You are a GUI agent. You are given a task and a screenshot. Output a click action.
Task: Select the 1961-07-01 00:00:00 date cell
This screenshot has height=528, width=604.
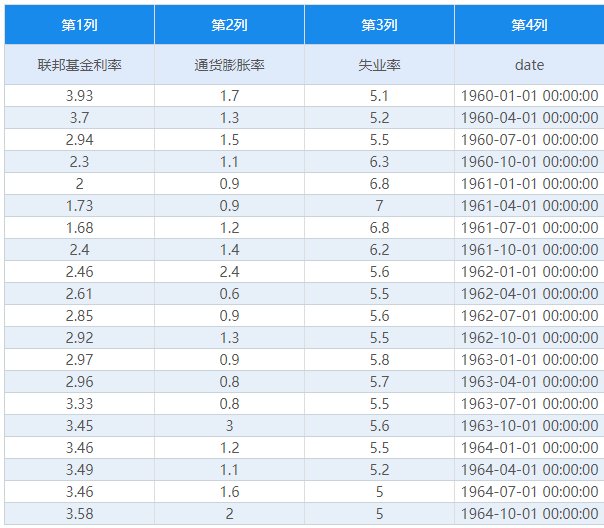pyautogui.click(x=529, y=228)
